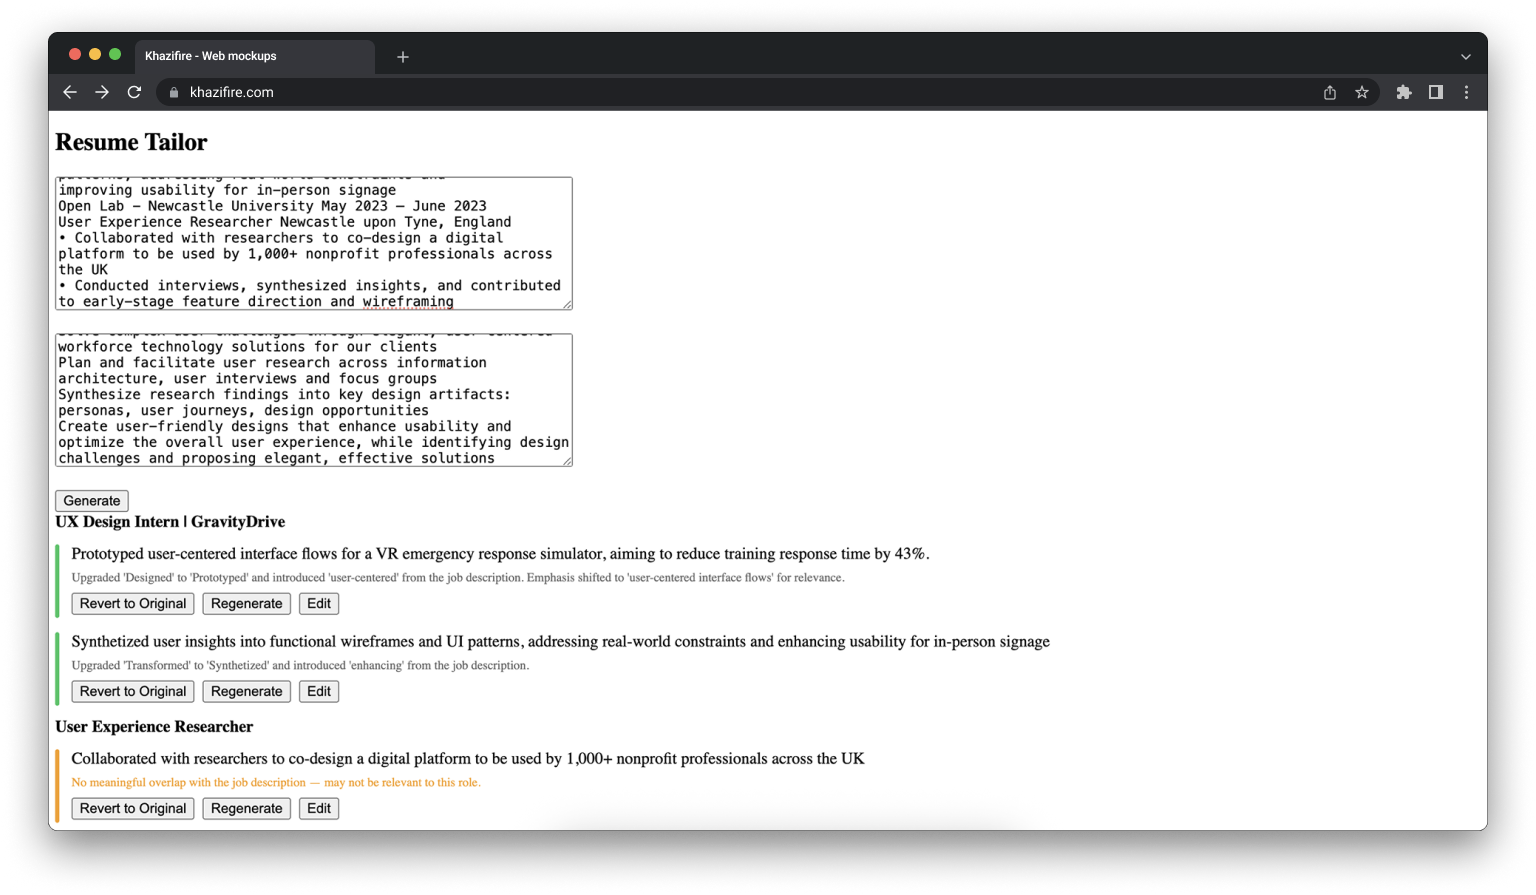Go forward with the forward arrow icon

click(x=101, y=91)
